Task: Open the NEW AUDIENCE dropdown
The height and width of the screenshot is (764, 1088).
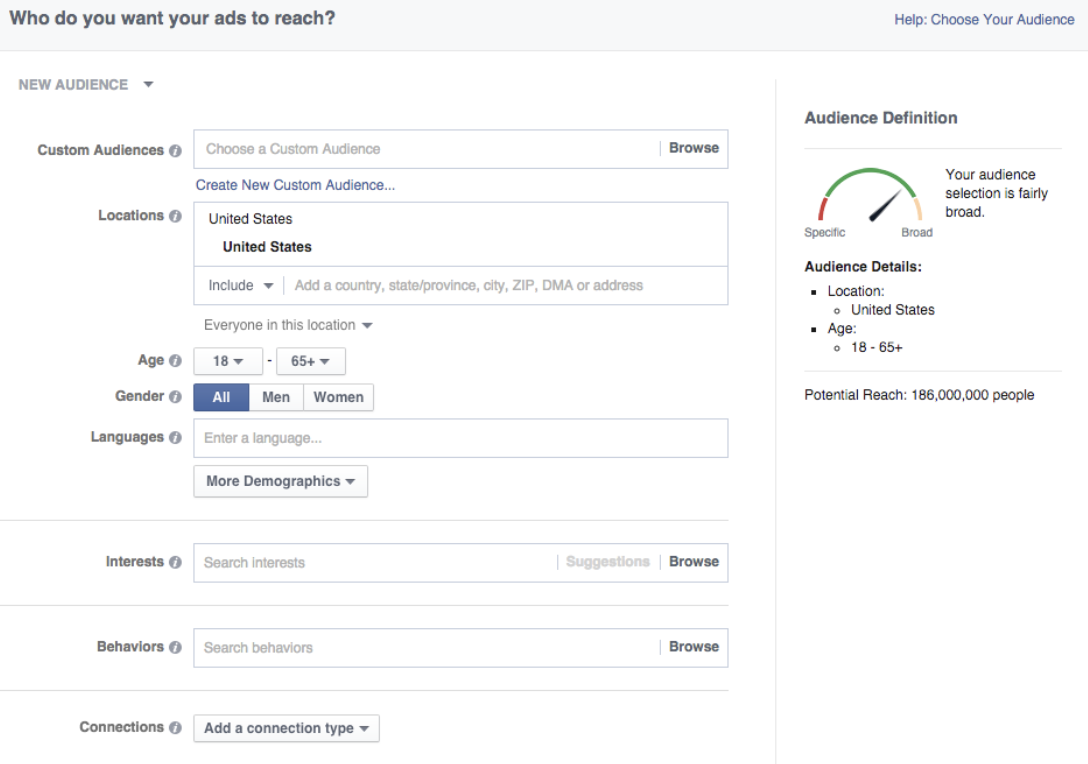Action: (x=87, y=84)
